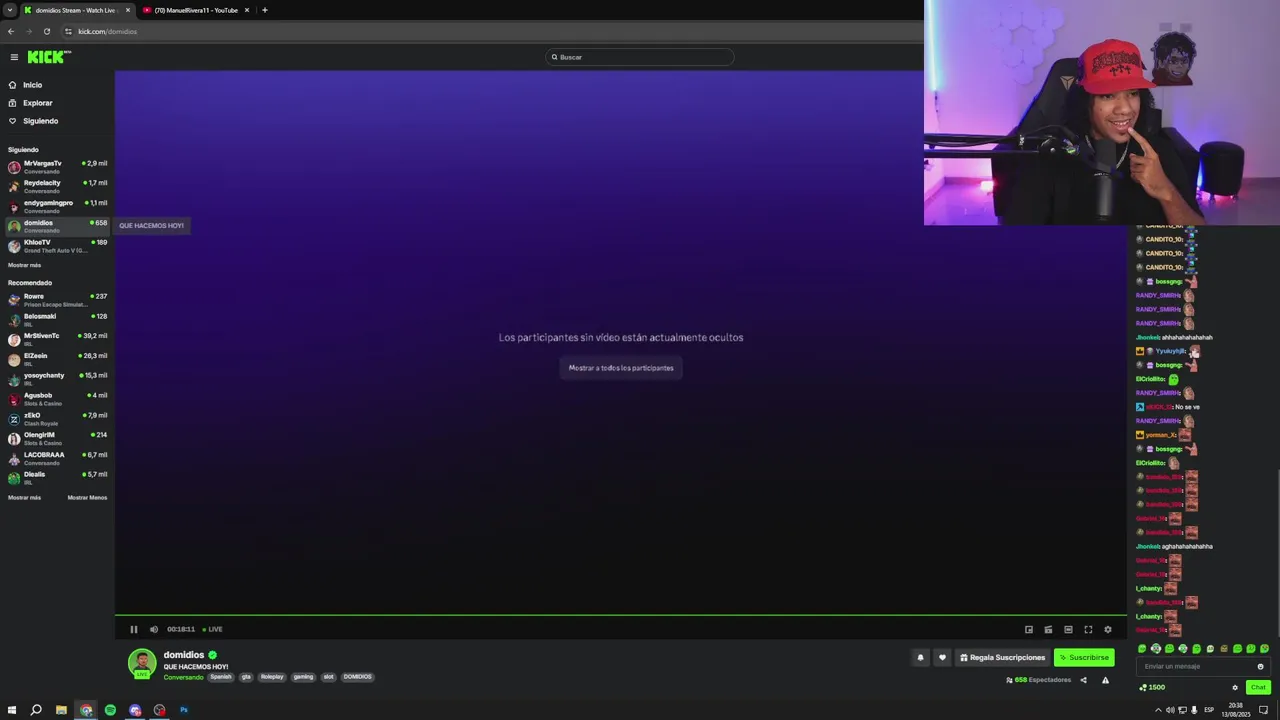Open the video player settings gear
1280x720 pixels.
coord(1107,629)
